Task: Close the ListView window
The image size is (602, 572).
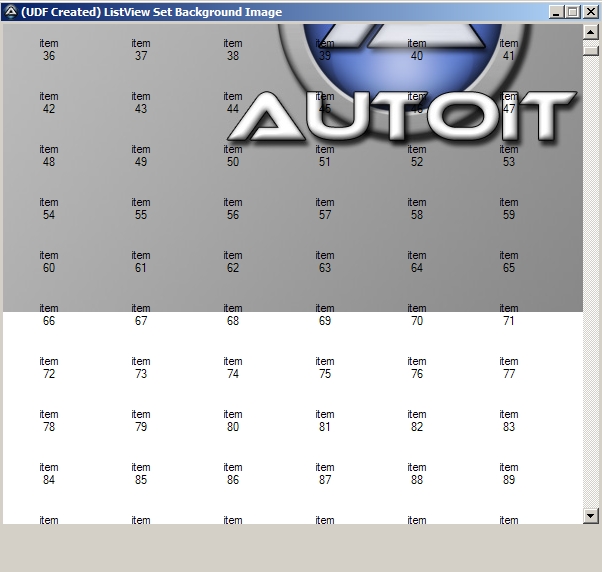Action: click(x=590, y=12)
